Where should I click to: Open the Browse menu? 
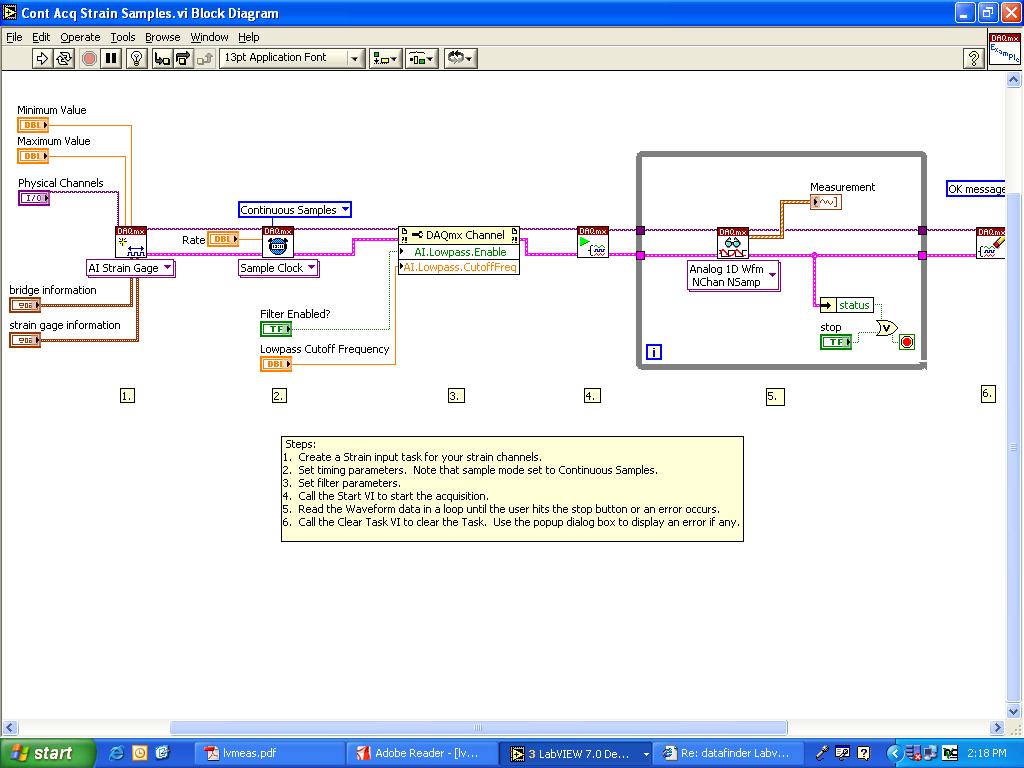163,37
